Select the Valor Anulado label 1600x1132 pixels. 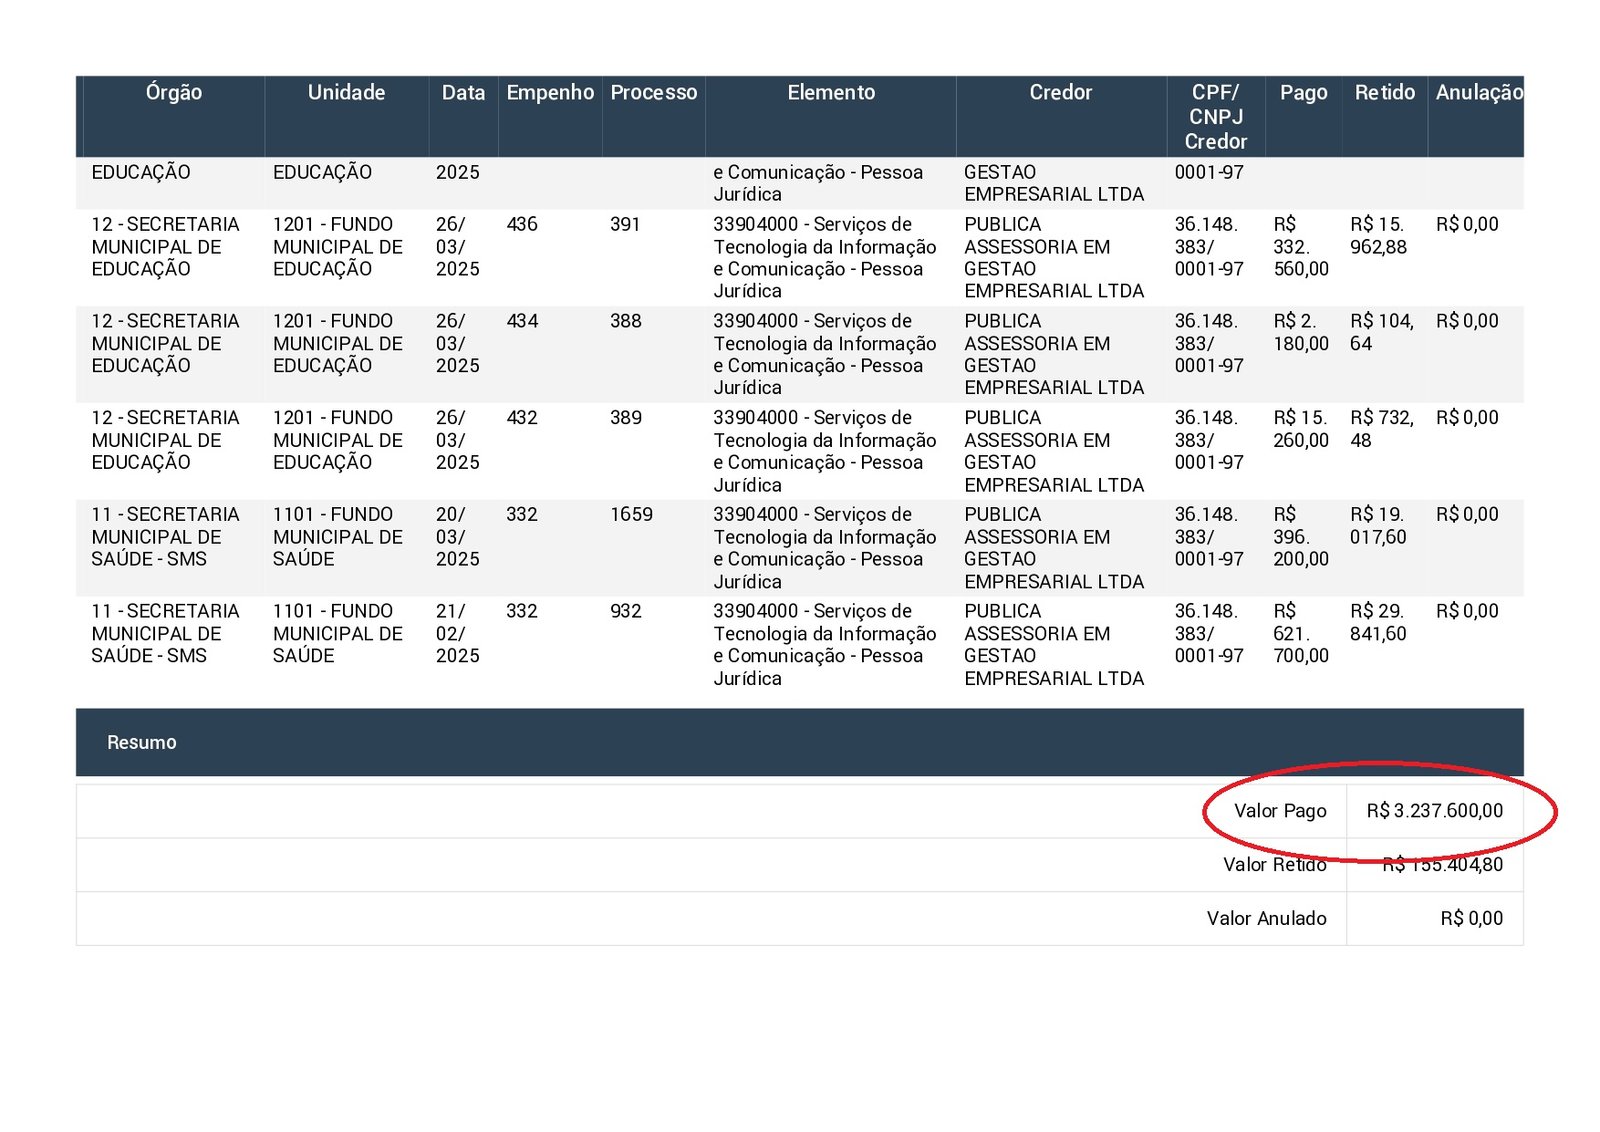[x=1266, y=919]
